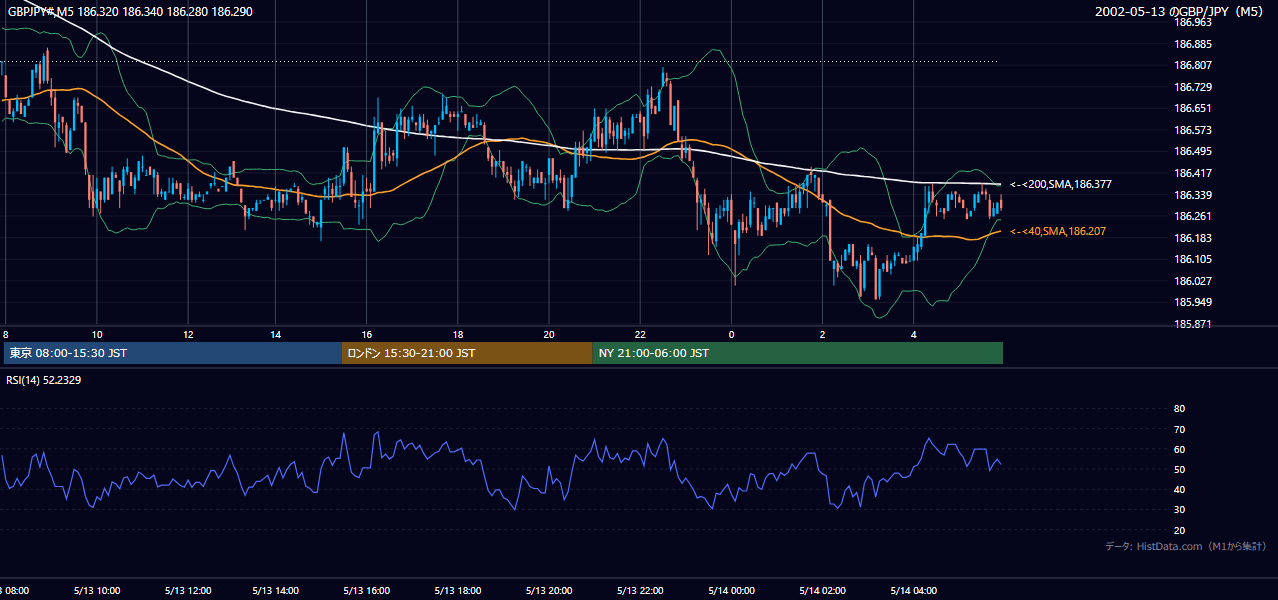This screenshot has width=1278, height=600.
Task: Click the RSI 70 level label
Action: point(1179,429)
